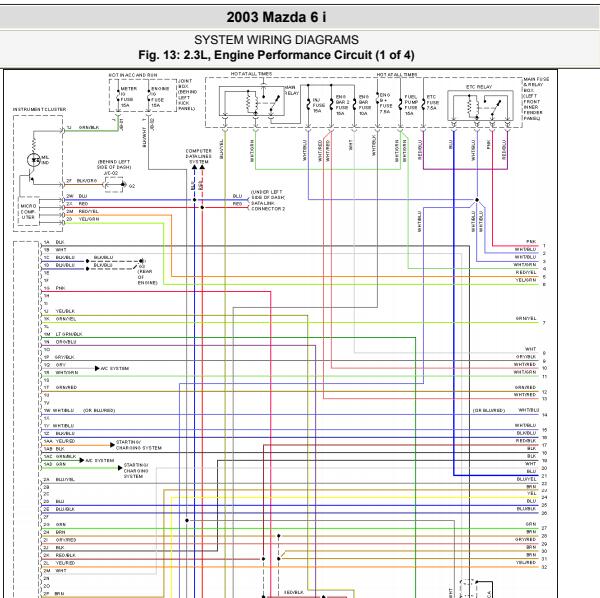
Task: Click the '2M RED/YEL' wire label
Action: click(x=82, y=211)
